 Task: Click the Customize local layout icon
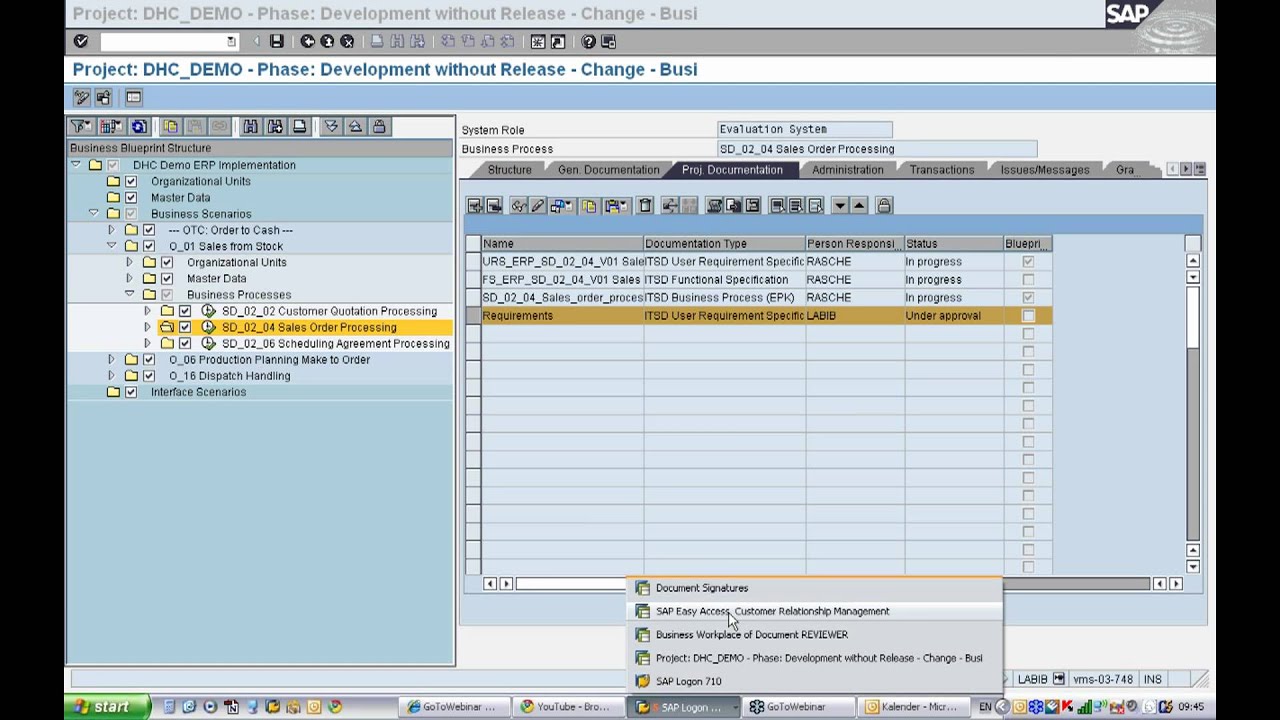click(608, 41)
